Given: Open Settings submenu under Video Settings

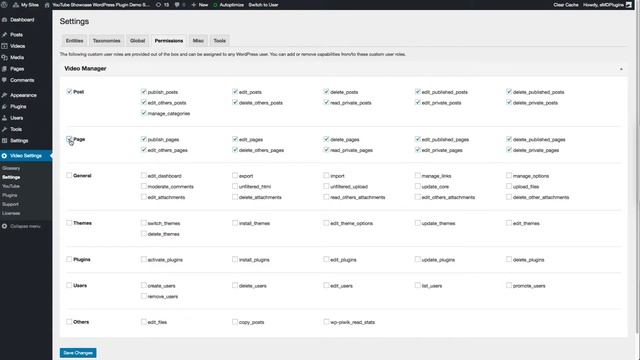Looking at the screenshot, I should 11,177.
